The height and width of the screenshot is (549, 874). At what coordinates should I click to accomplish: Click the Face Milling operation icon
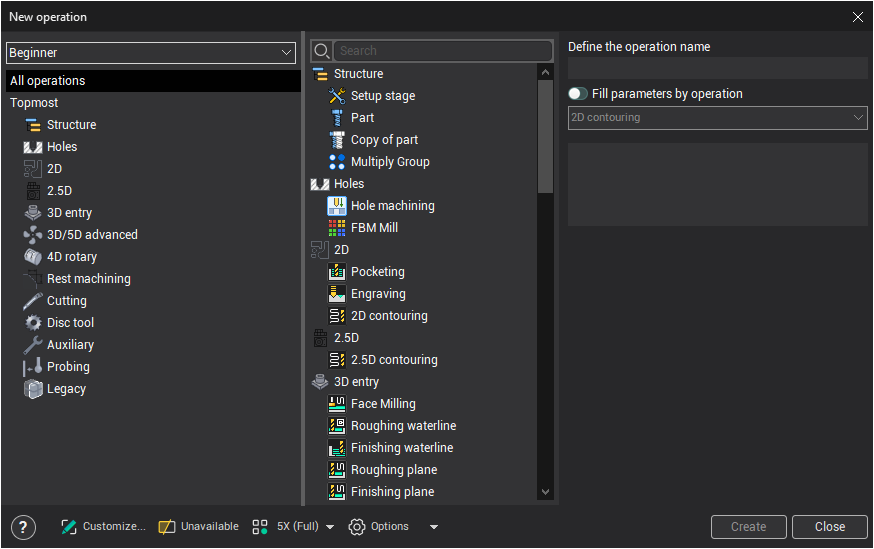pos(337,404)
